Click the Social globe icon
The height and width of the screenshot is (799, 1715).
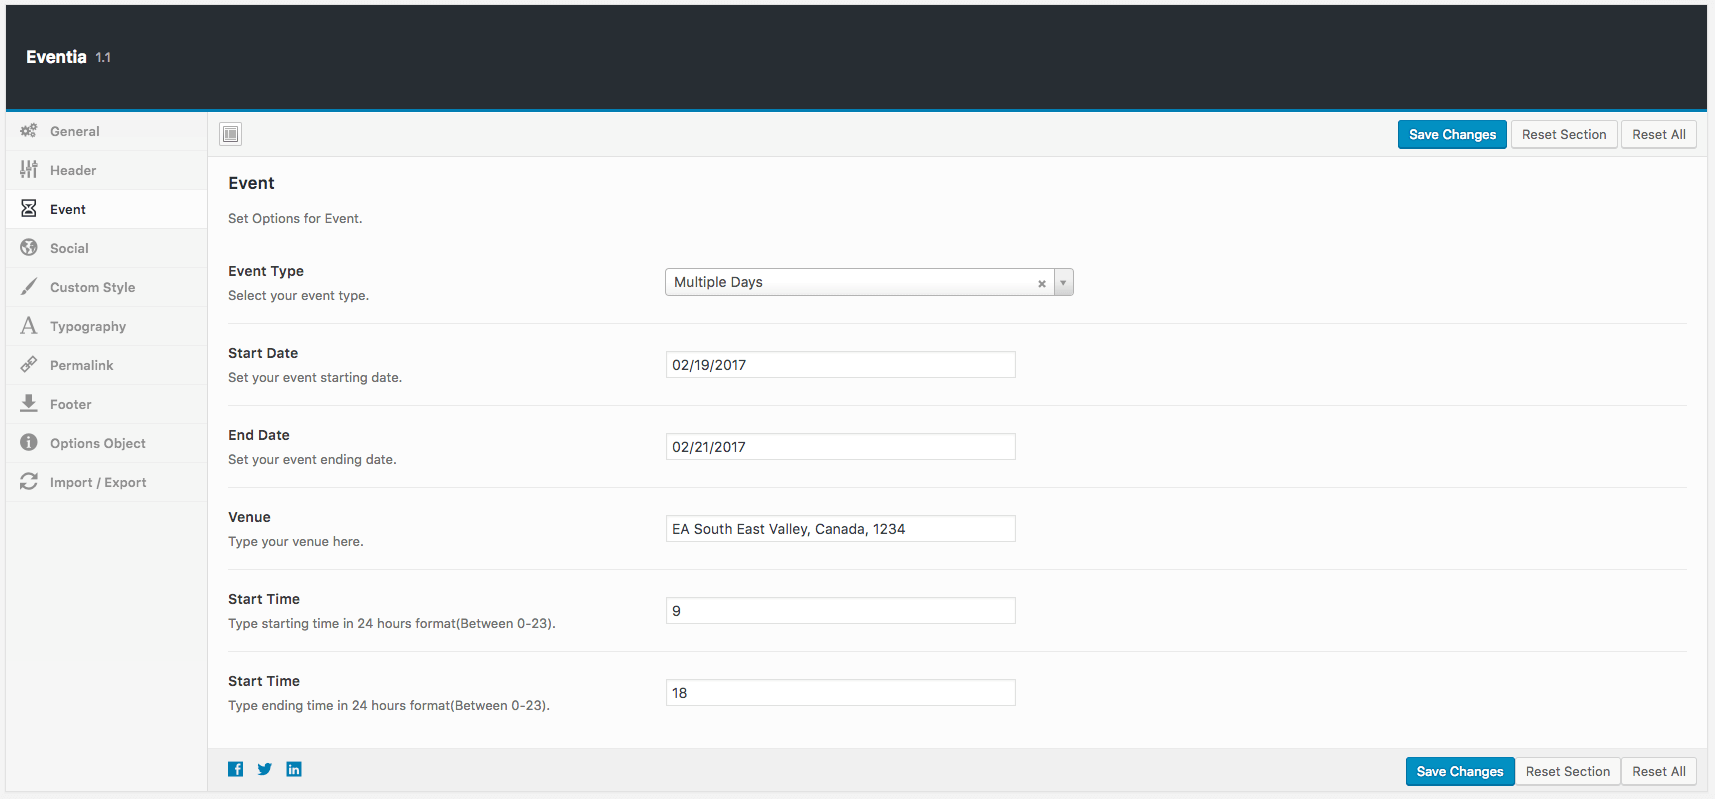pos(29,248)
